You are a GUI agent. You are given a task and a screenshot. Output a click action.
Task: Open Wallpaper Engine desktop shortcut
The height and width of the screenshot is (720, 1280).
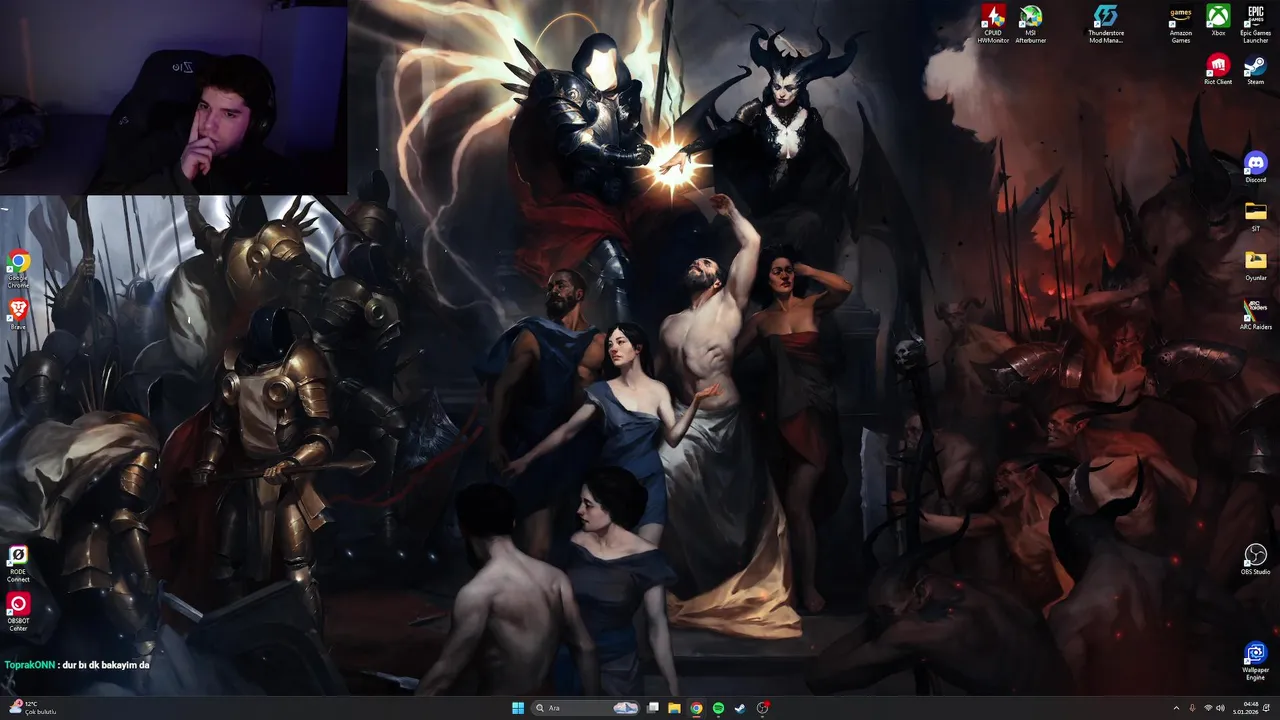coord(1255,661)
